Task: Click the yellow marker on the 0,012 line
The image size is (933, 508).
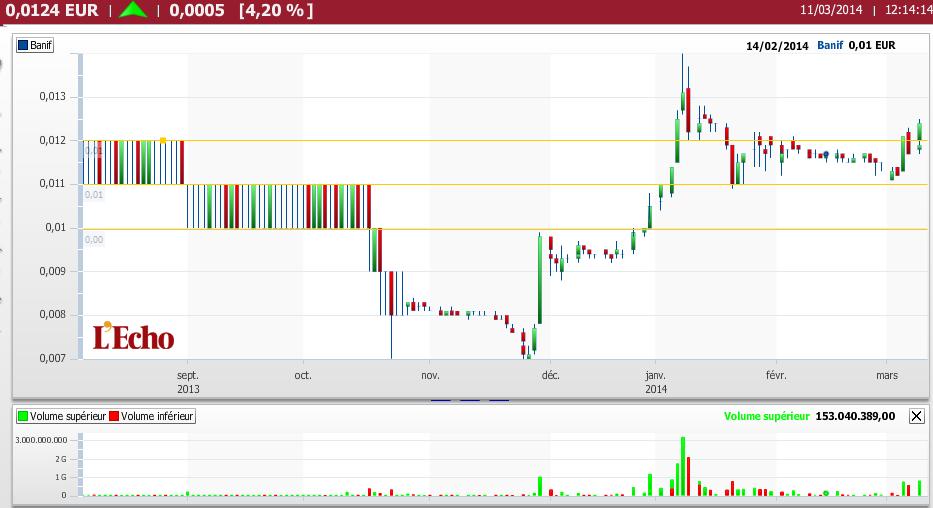Action: tap(163, 141)
